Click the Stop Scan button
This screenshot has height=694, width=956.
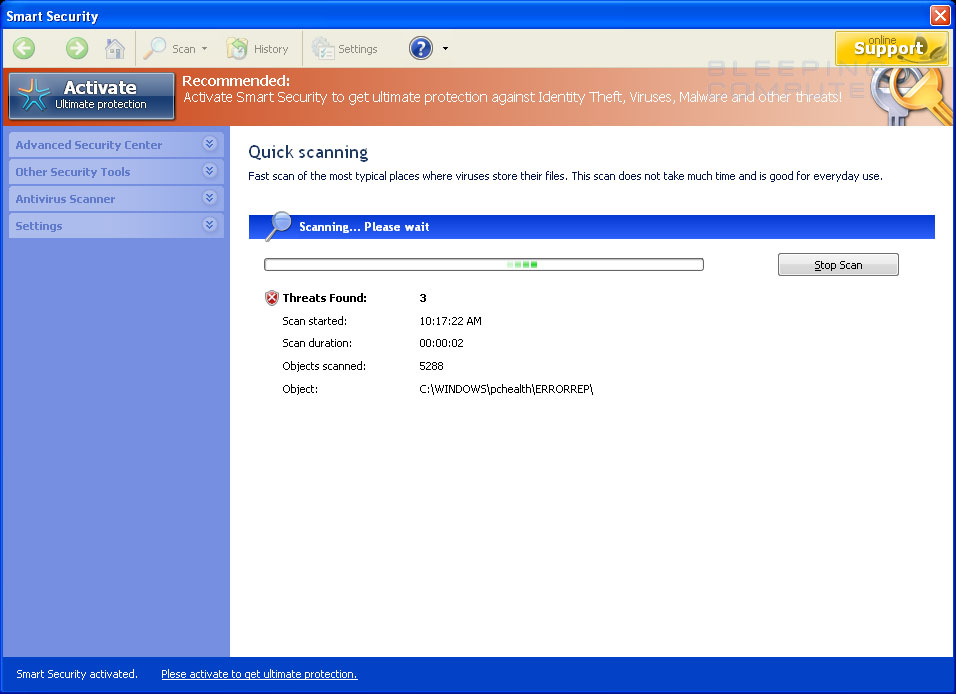click(x=838, y=265)
